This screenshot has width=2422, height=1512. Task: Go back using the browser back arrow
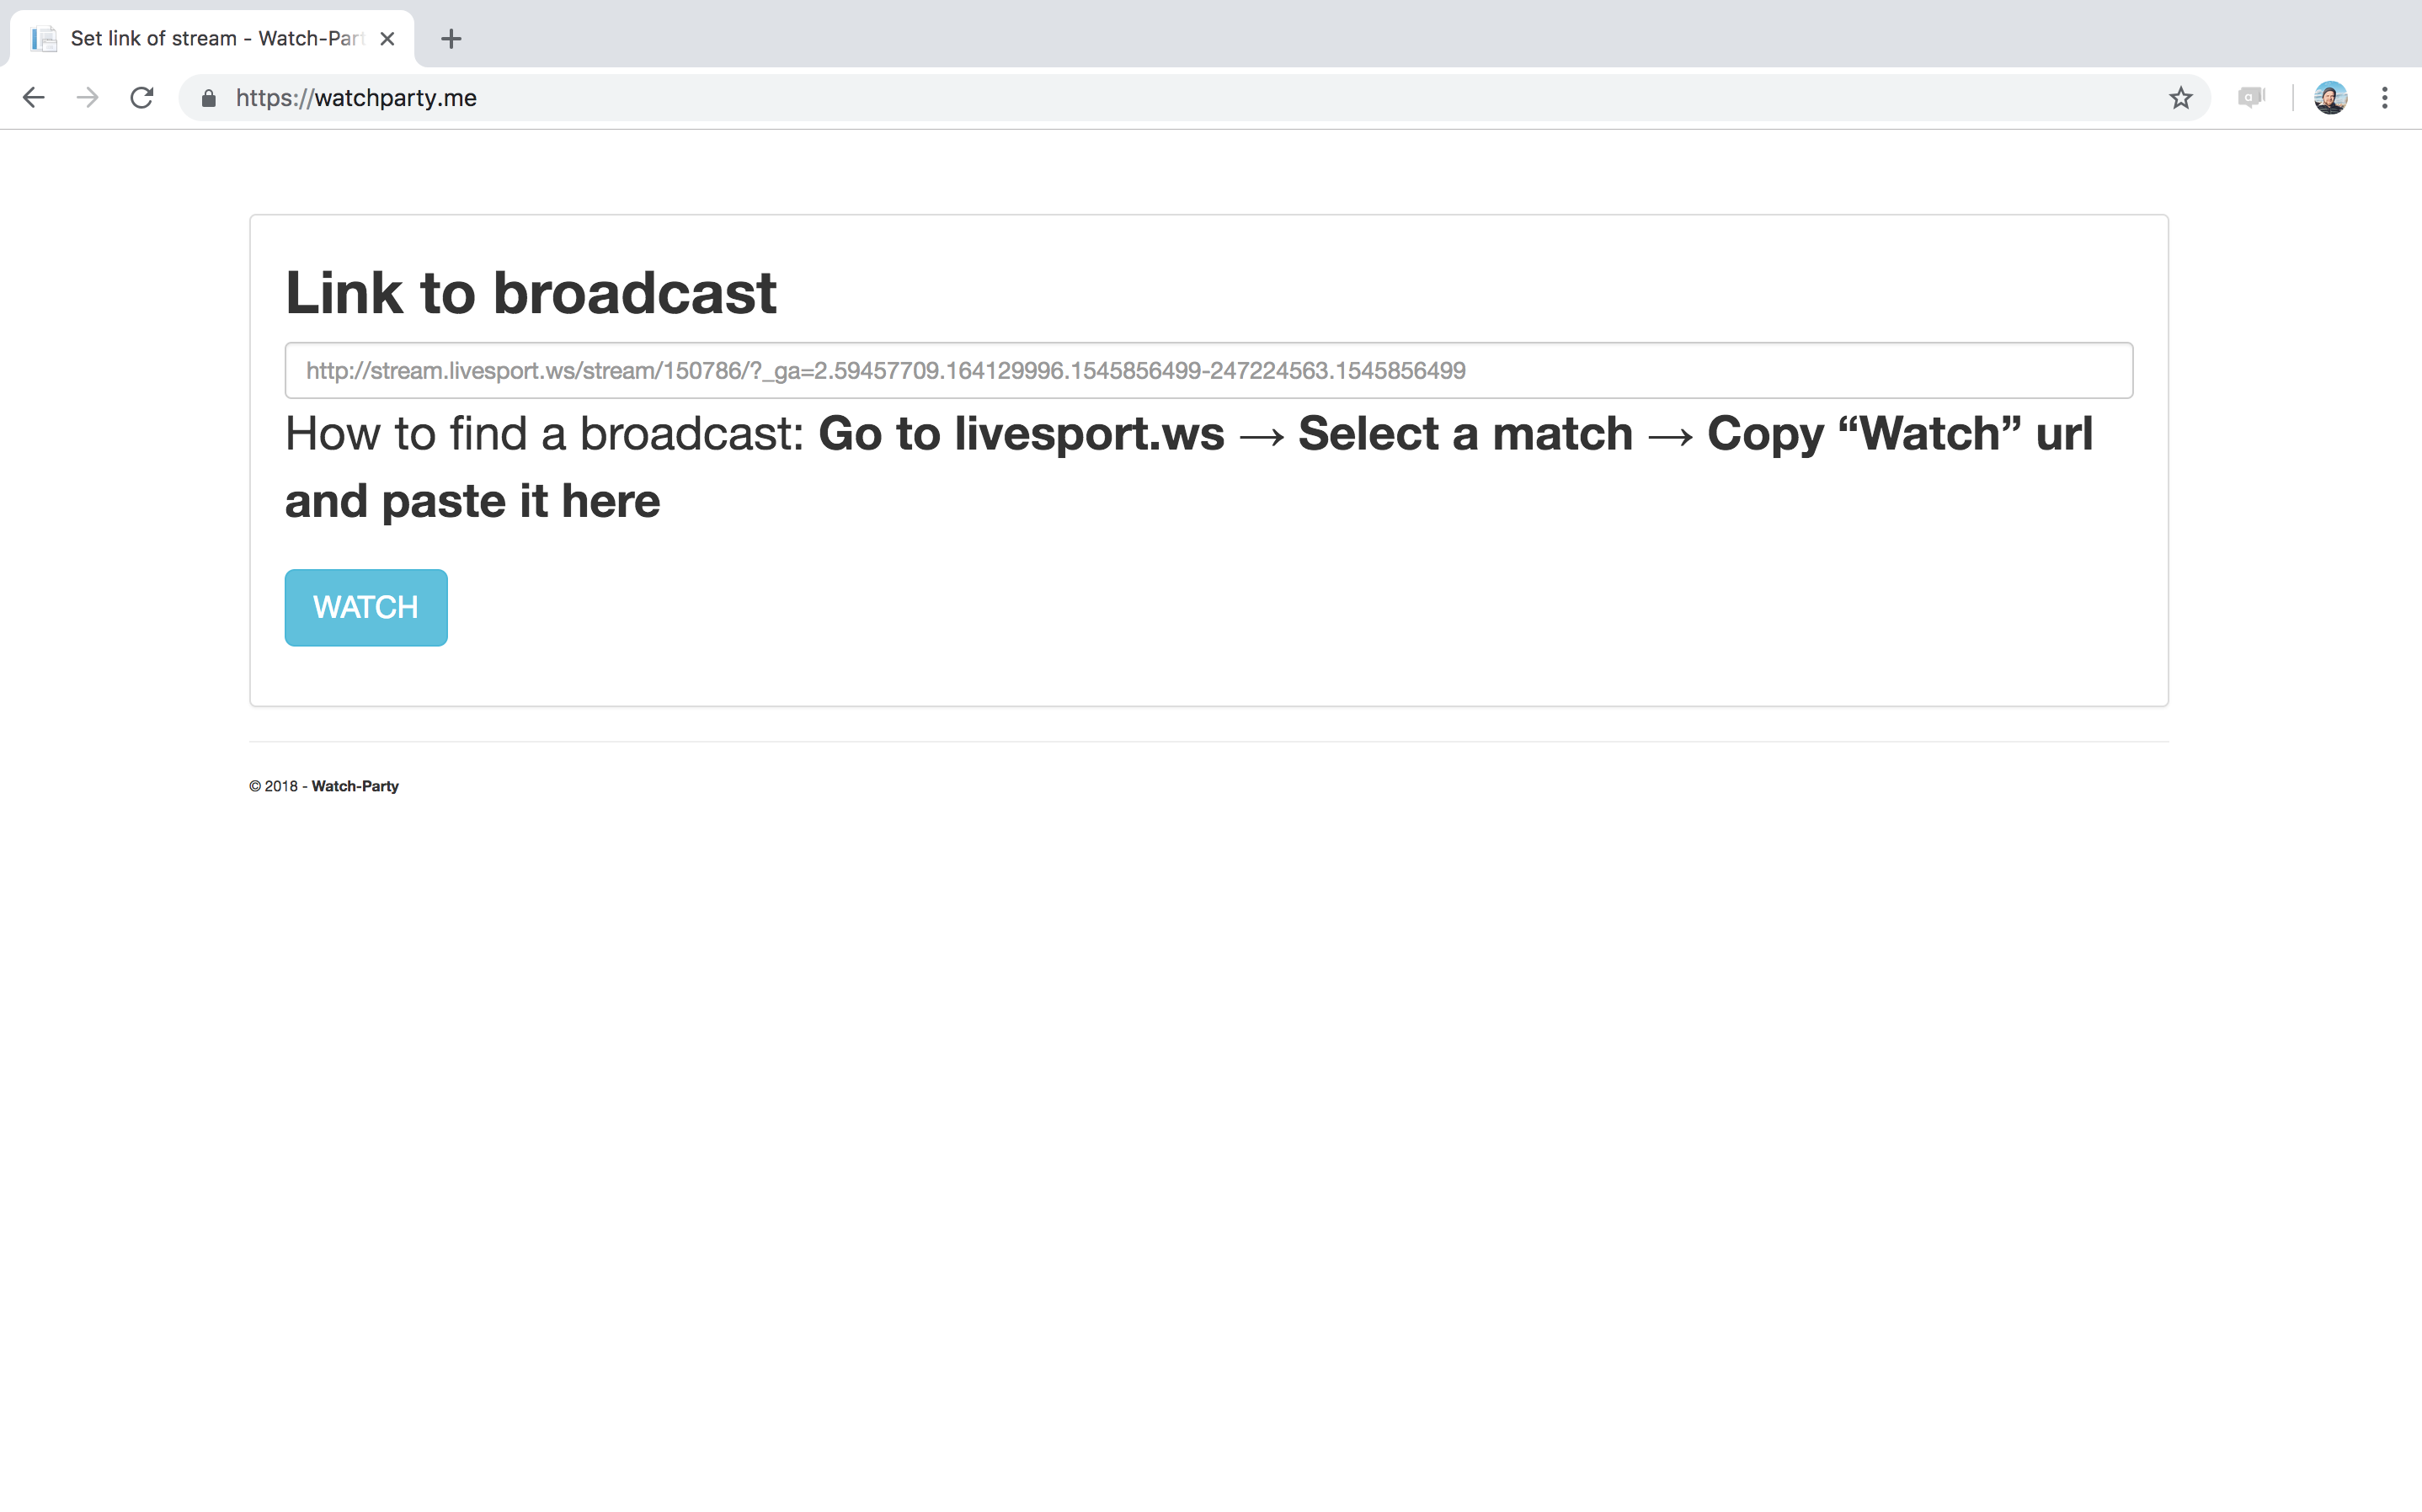click(x=34, y=98)
